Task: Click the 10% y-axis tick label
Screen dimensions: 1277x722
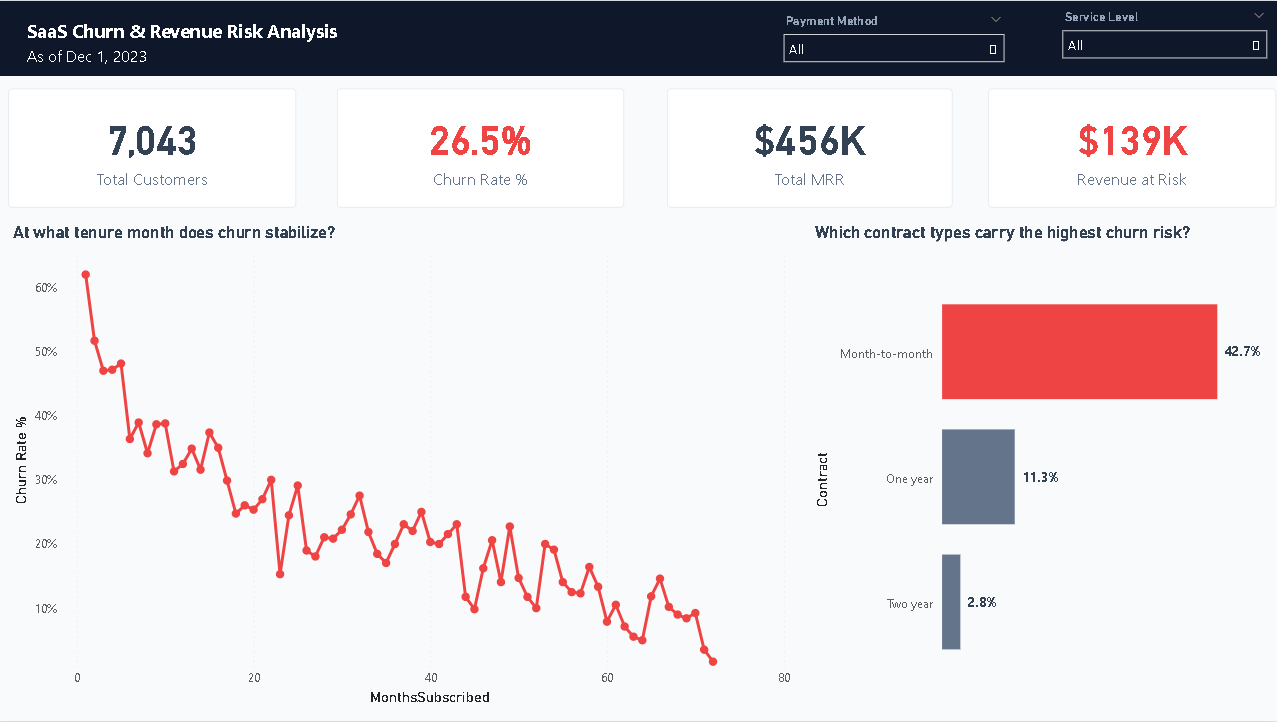Action: pyautogui.click(x=46, y=609)
